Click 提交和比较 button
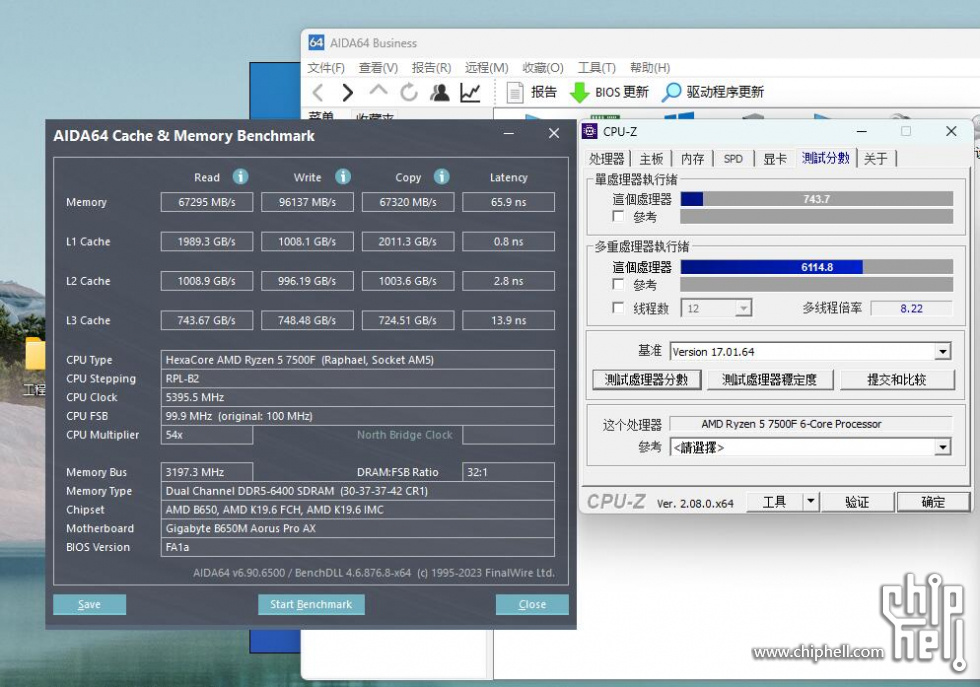This screenshot has width=980, height=687. pos(897,379)
